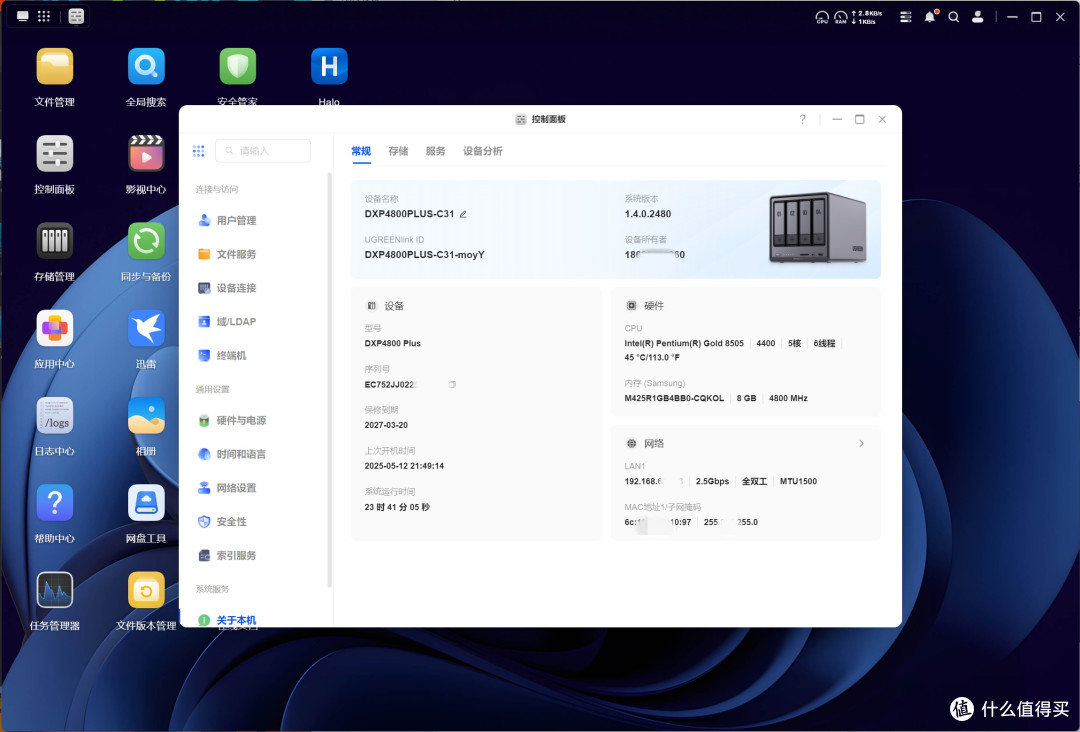Click the show desktop icon in top bar
The image size is (1080, 732).
(x=23, y=16)
